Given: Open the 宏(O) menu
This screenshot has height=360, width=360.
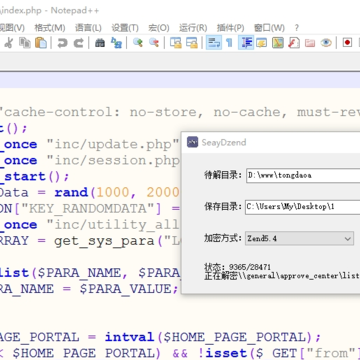Looking at the screenshot, I should pos(159,28).
